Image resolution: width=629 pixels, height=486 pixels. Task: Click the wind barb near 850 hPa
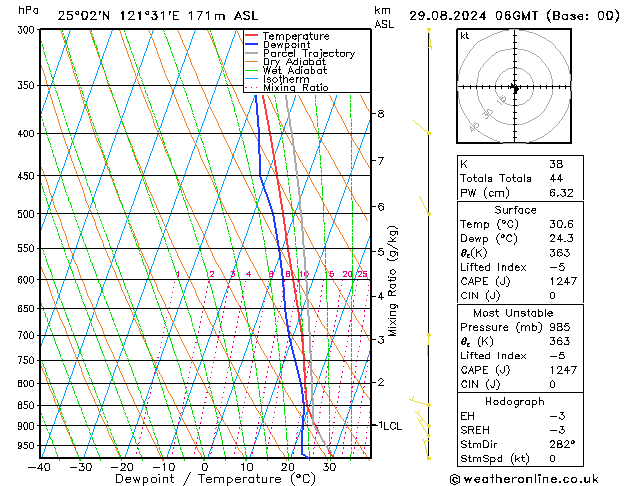(420, 402)
